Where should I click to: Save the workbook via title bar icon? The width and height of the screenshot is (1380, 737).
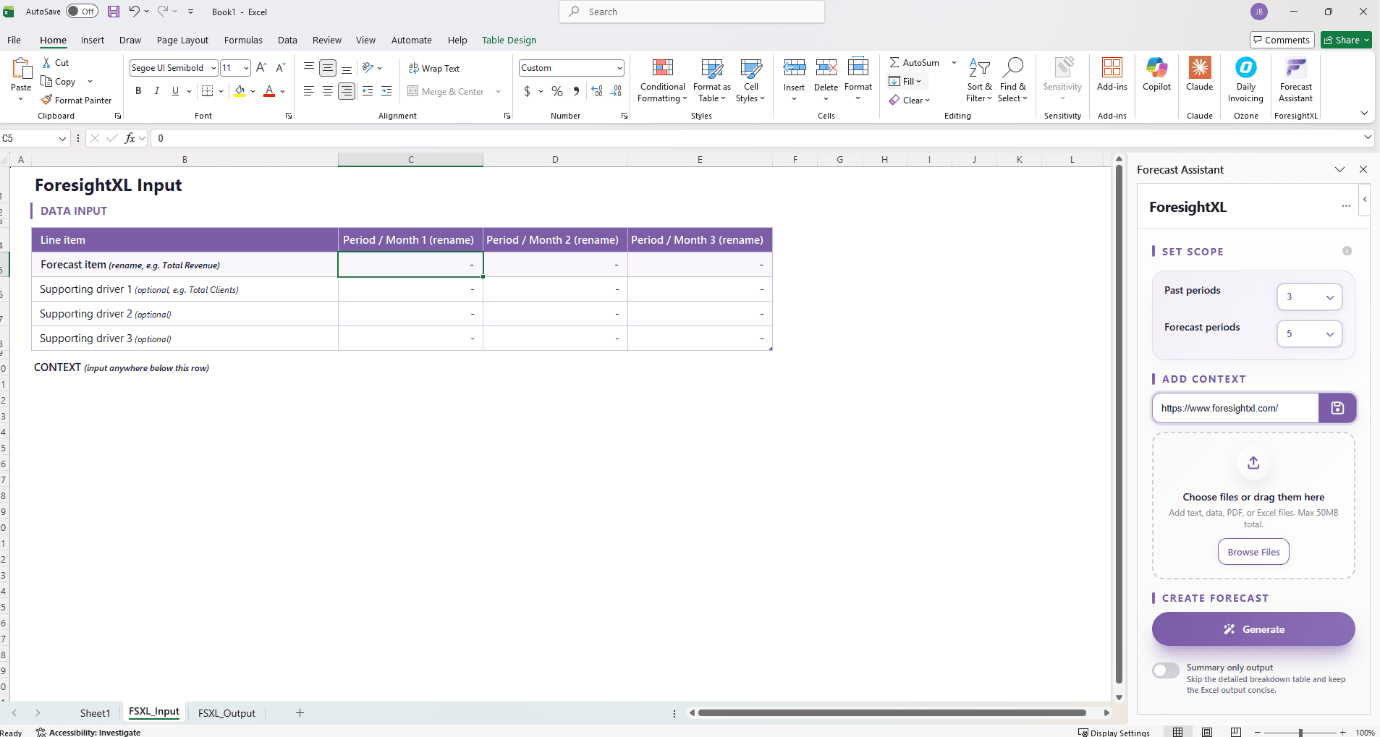tap(113, 11)
